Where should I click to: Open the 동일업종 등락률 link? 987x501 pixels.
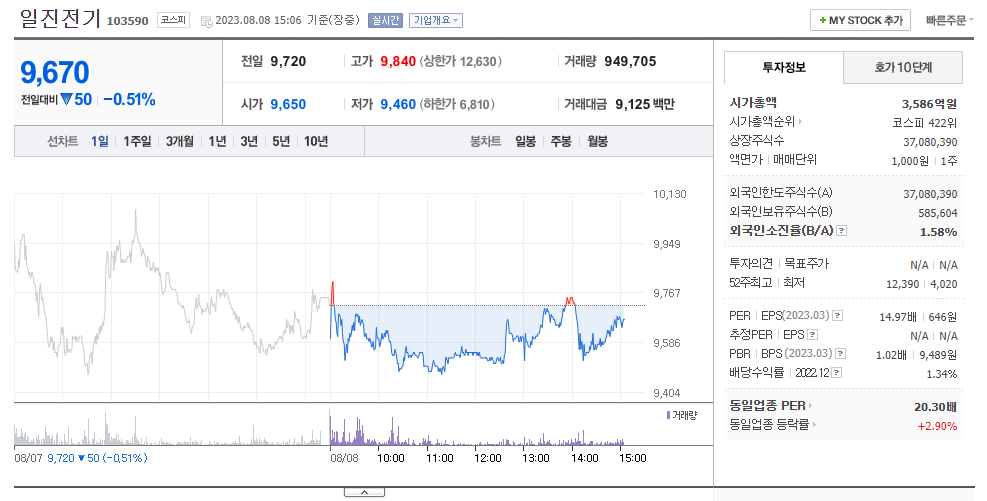click(x=773, y=425)
